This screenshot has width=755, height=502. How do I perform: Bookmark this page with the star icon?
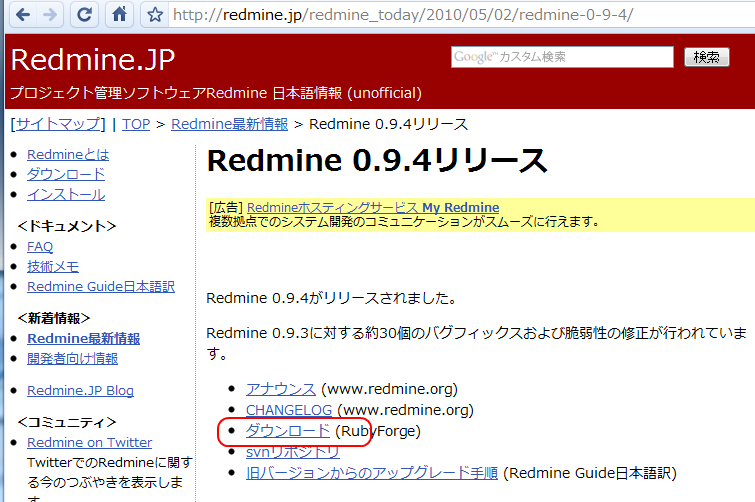tap(155, 15)
